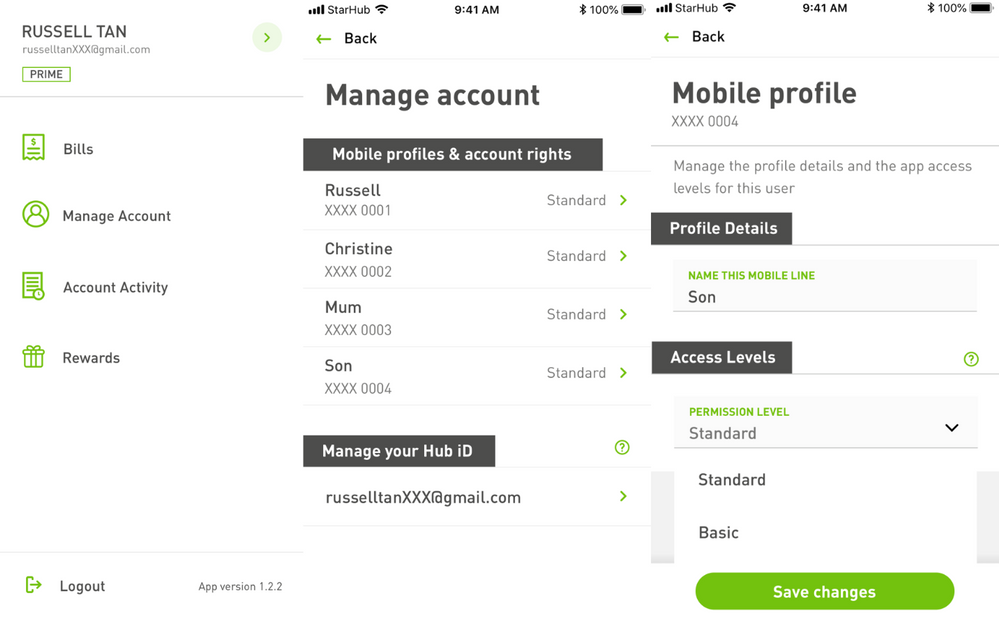Screen dimensions: 999x619
Task: Go back from Manage account screen
Action: pyautogui.click(x=347, y=39)
